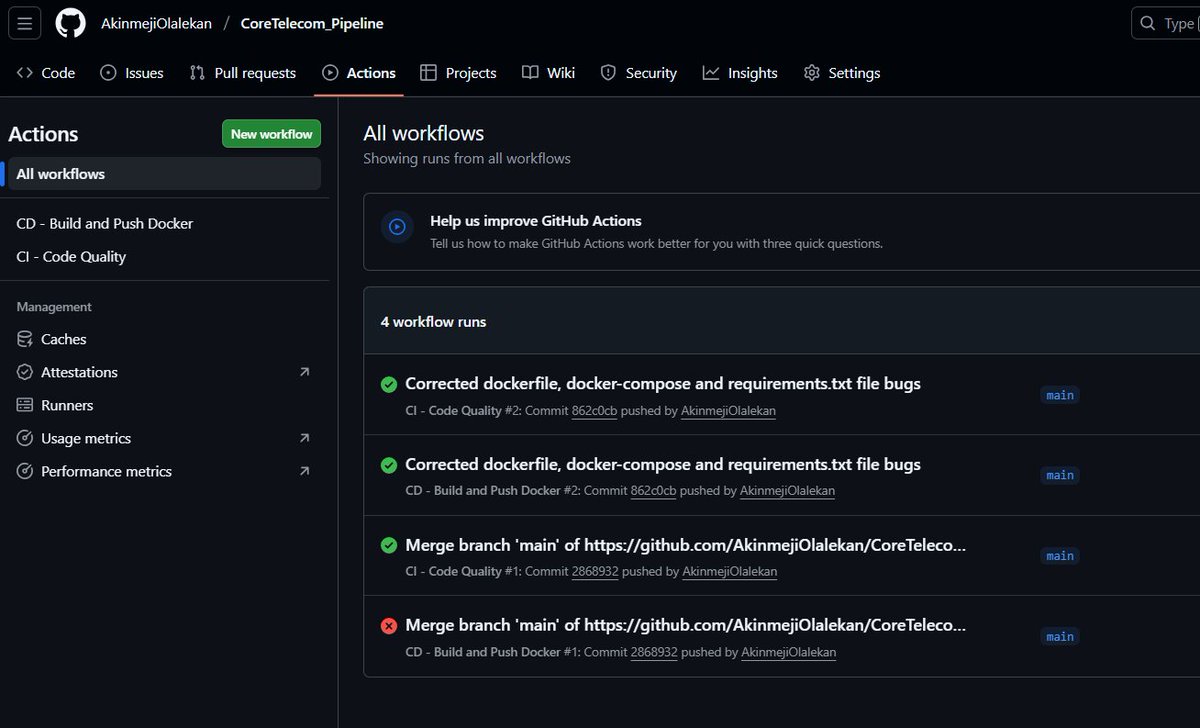Open commit 862c0cb in CI - Code Quality #2 row
The height and width of the screenshot is (728, 1200).
coord(594,411)
